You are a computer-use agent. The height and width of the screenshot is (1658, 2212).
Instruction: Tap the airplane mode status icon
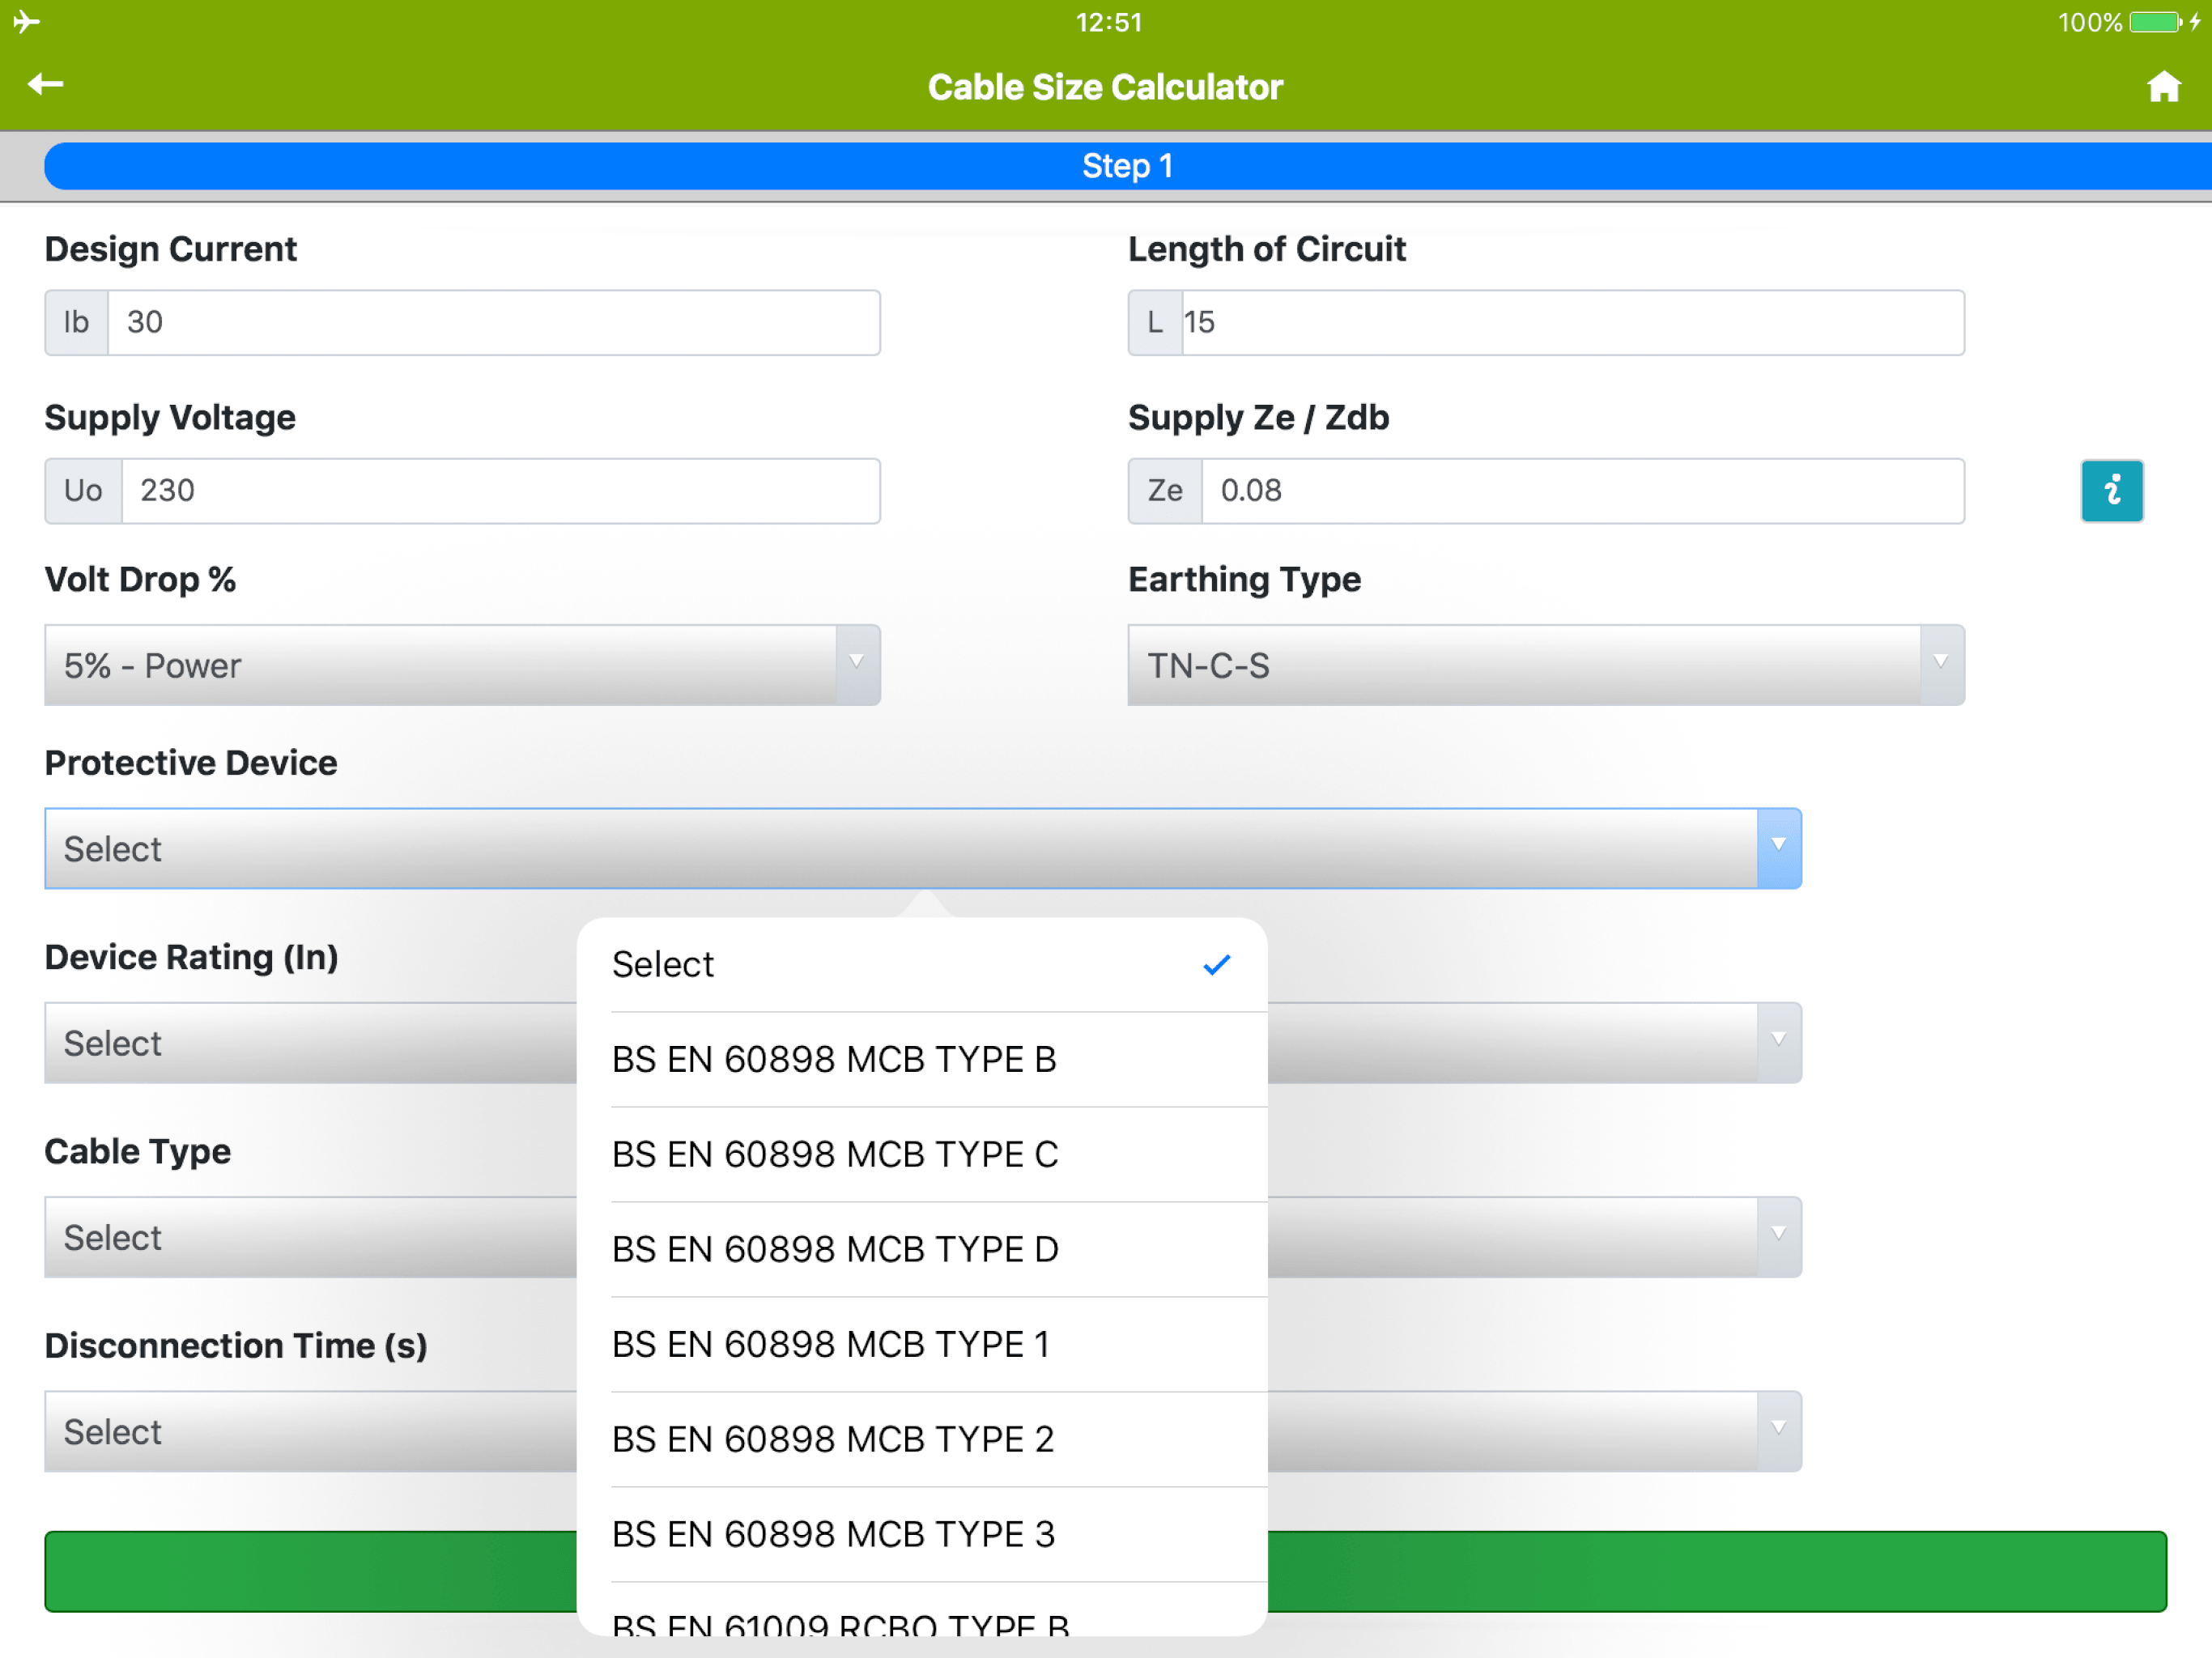pos(27,21)
